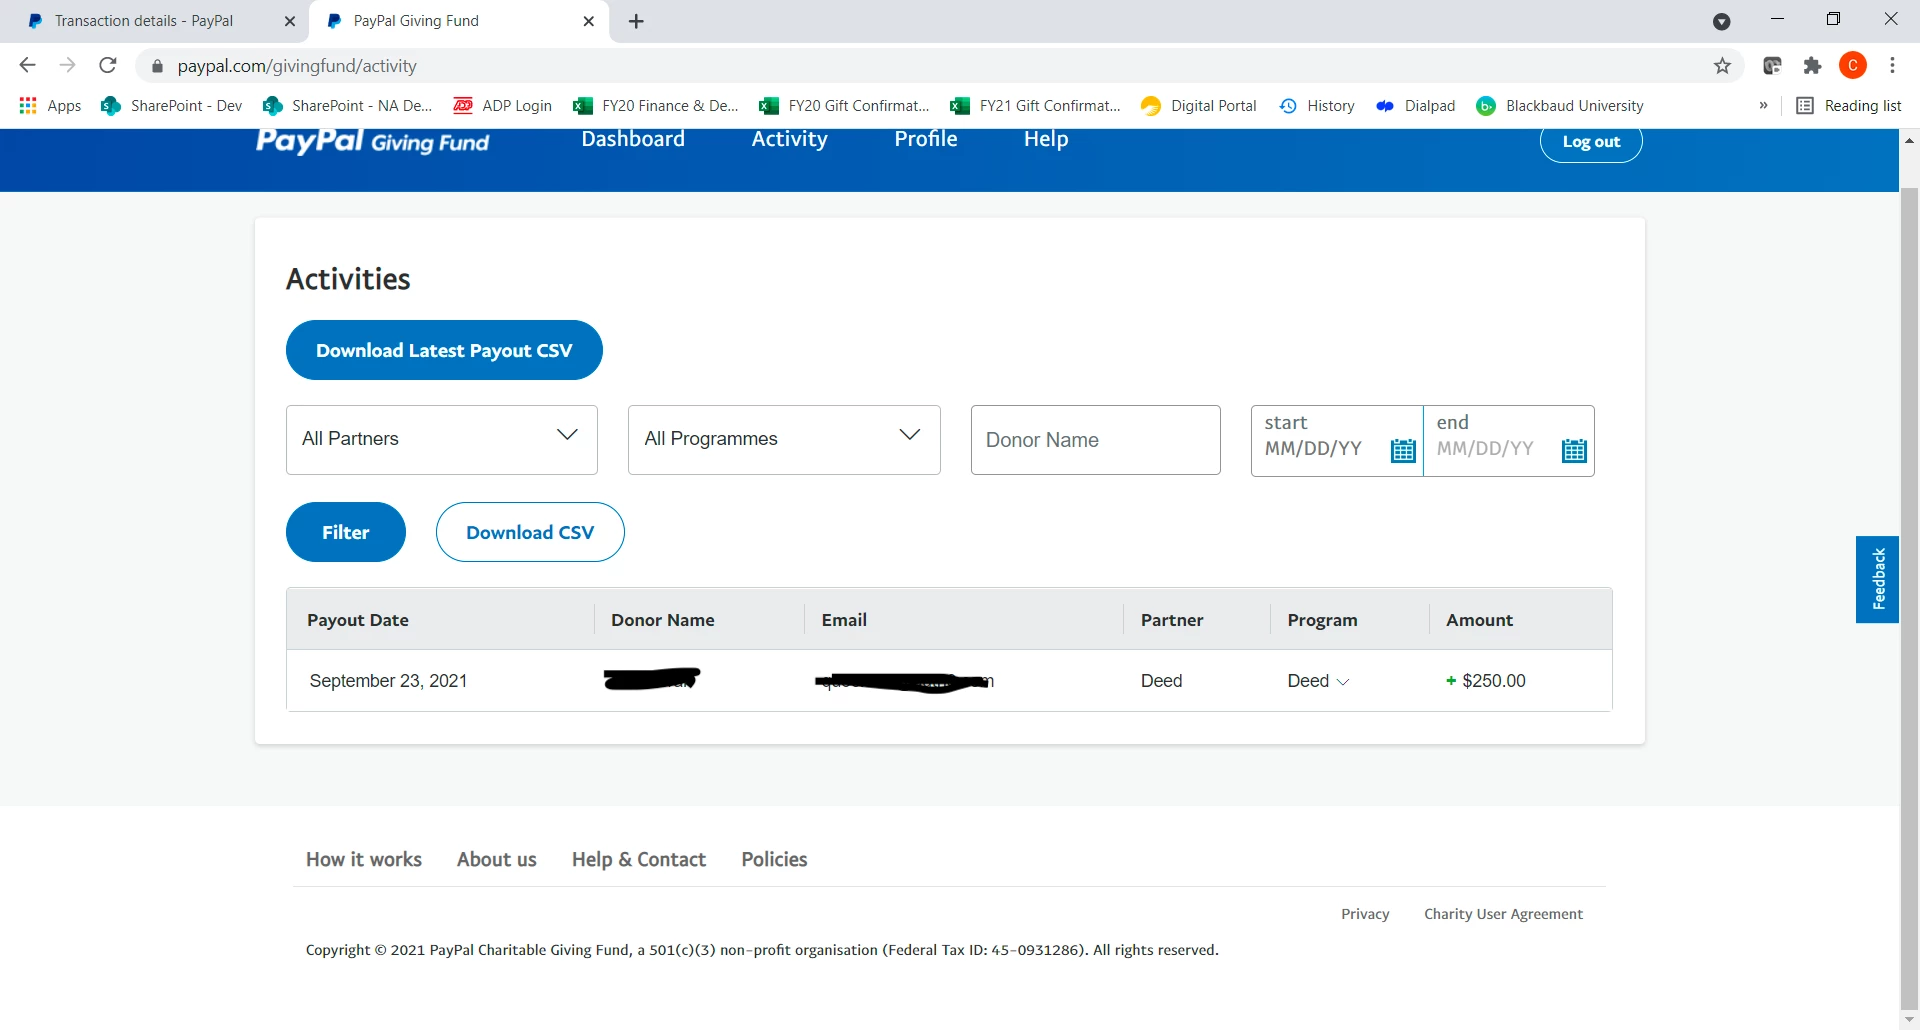
Task: Open the ADP Login bookmark
Action: 503,106
